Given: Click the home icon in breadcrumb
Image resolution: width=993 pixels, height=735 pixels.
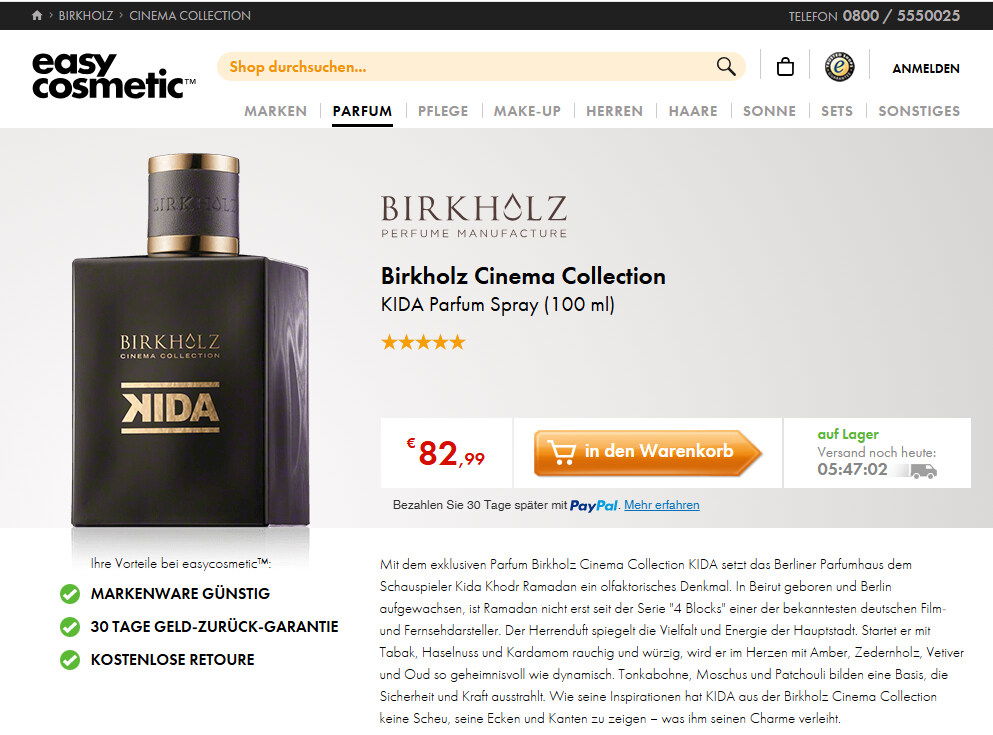Looking at the screenshot, I should click(x=37, y=15).
